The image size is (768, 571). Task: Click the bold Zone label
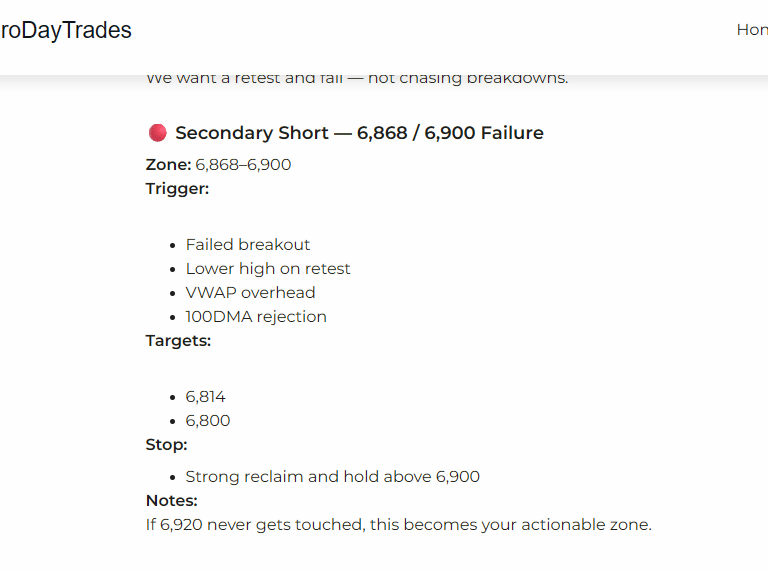click(168, 164)
